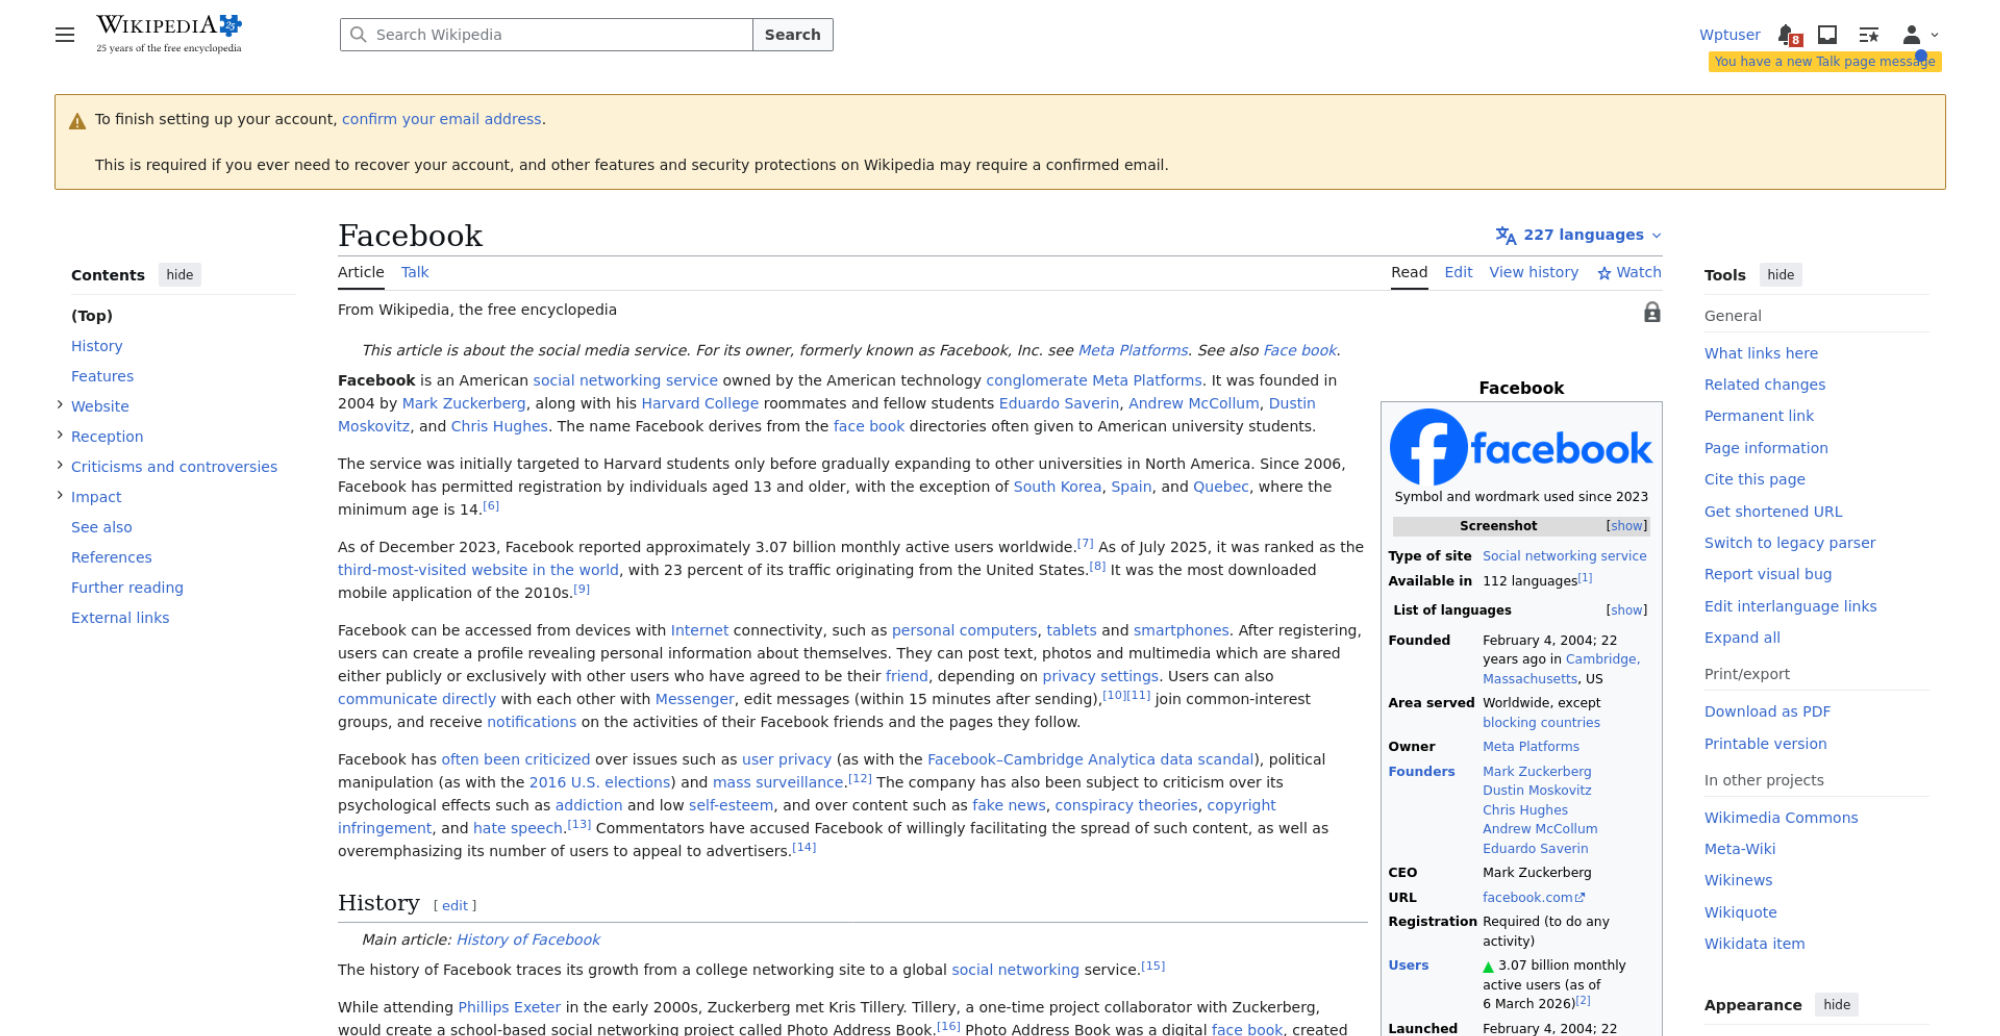Click the Watch star icon
This screenshot has width=2000, height=1036.
[x=1604, y=273]
